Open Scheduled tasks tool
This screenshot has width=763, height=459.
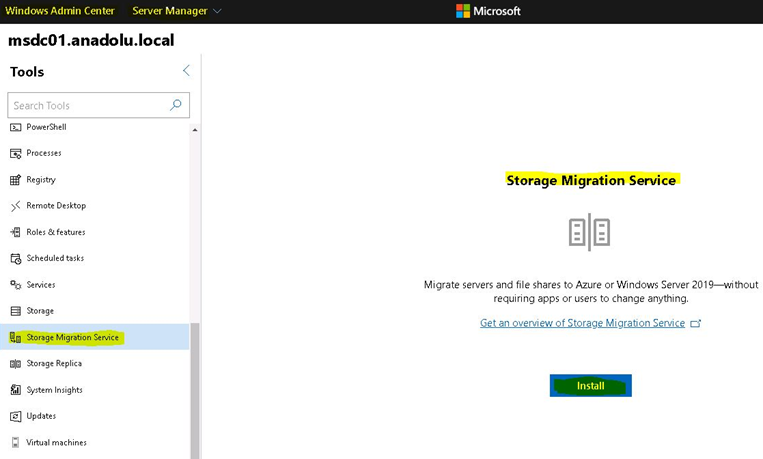(x=55, y=258)
